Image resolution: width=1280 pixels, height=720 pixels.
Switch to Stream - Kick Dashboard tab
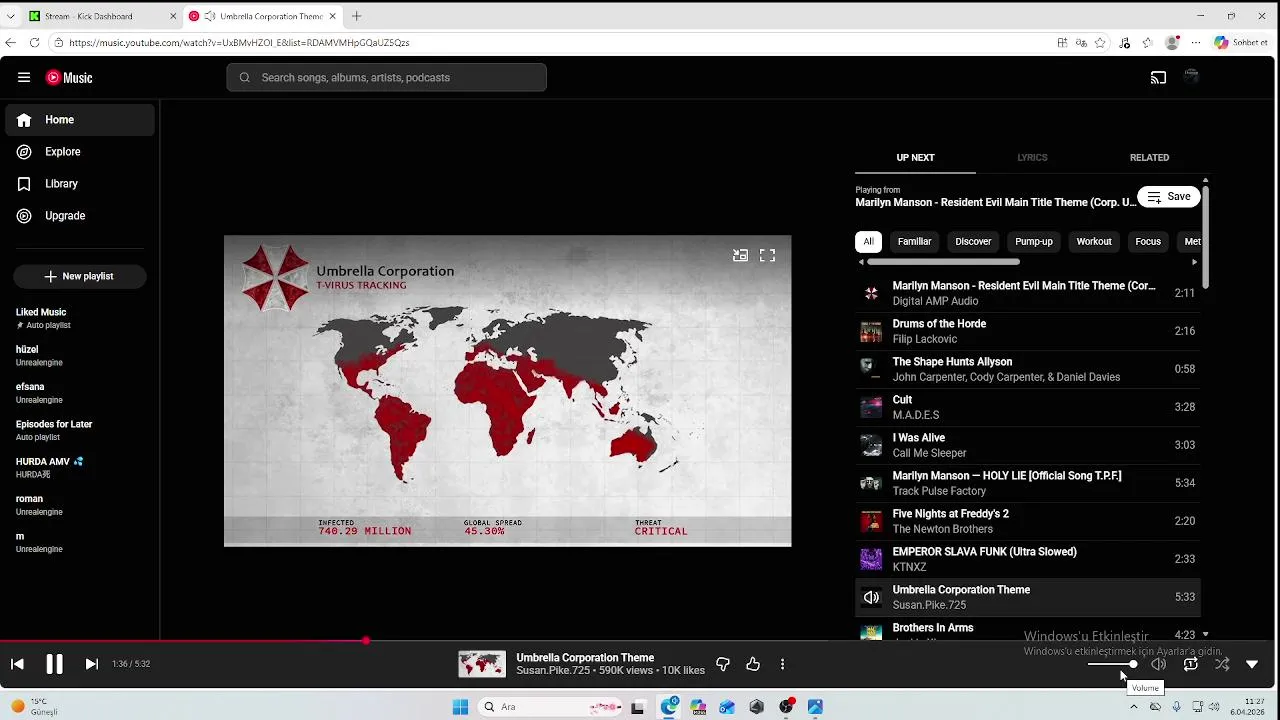pyautogui.click(x=100, y=16)
